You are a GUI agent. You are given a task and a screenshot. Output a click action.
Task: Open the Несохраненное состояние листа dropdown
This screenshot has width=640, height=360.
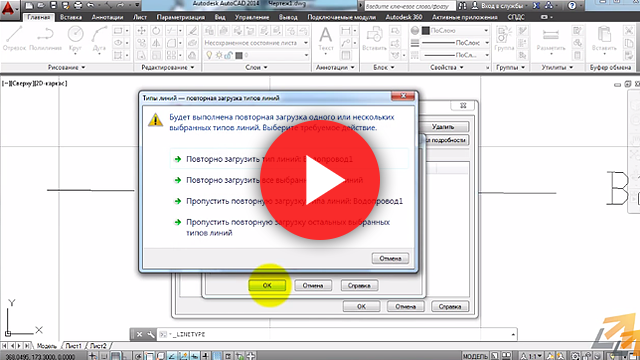(256, 43)
